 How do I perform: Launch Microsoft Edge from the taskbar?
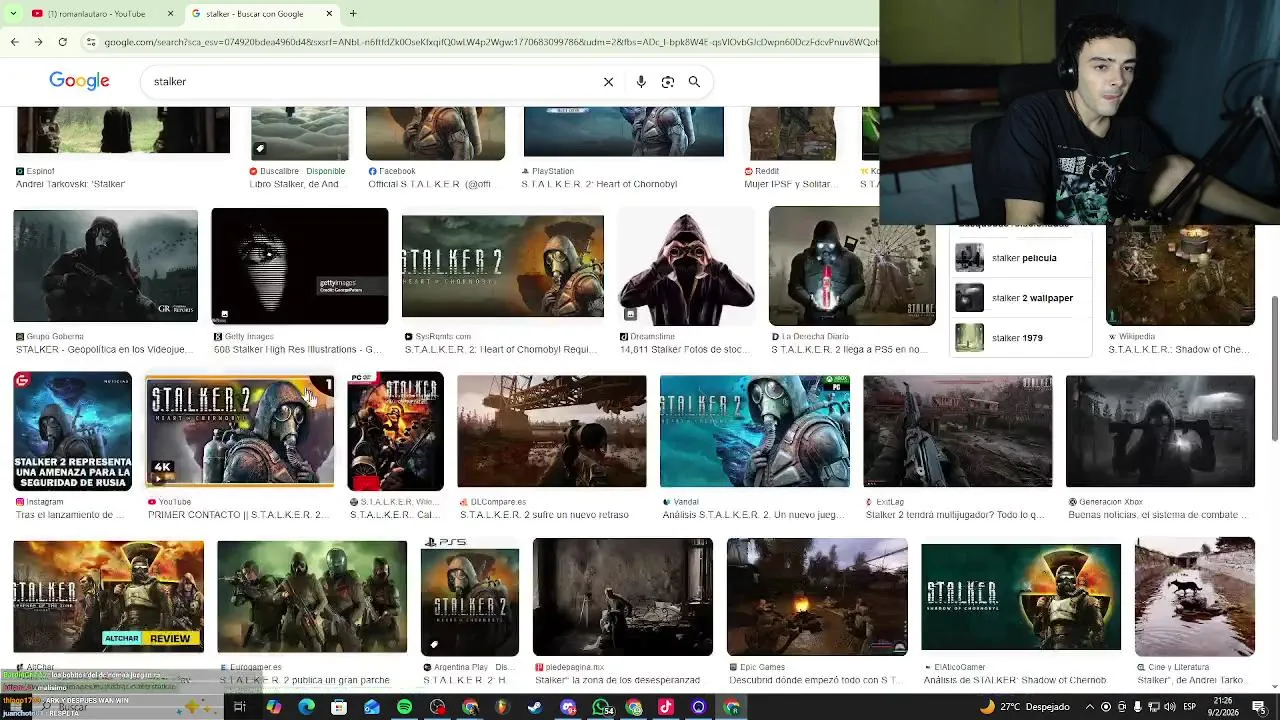306,707
